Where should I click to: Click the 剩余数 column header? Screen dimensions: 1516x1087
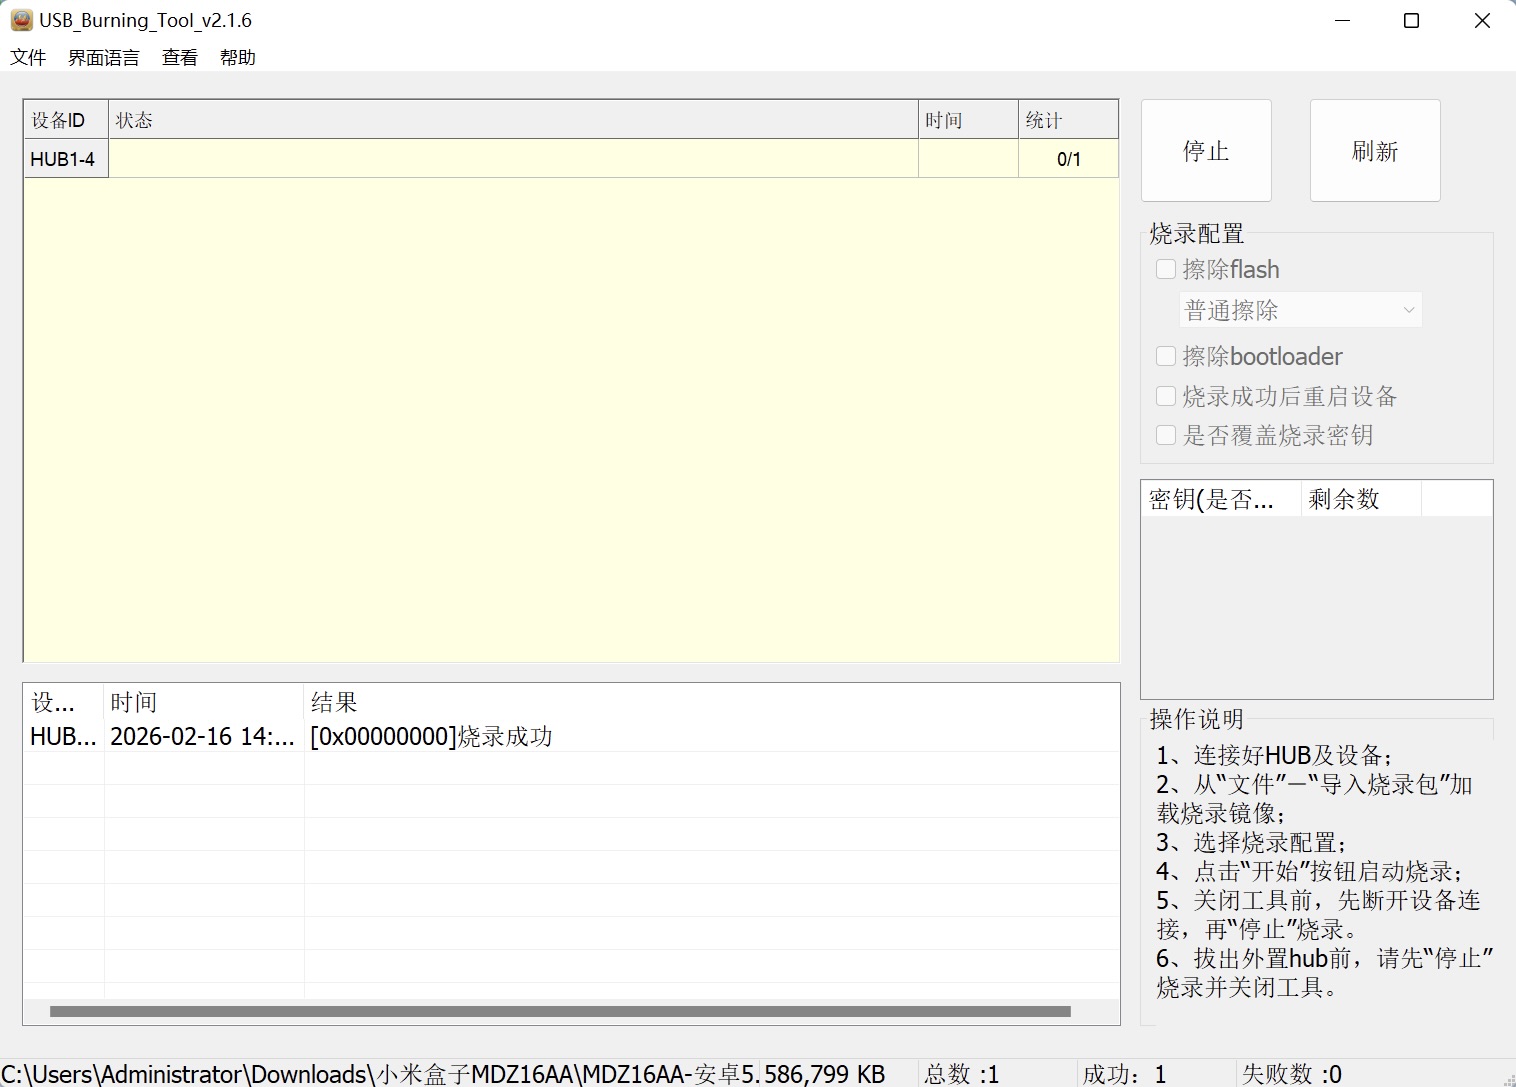pyautogui.click(x=1359, y=499)
